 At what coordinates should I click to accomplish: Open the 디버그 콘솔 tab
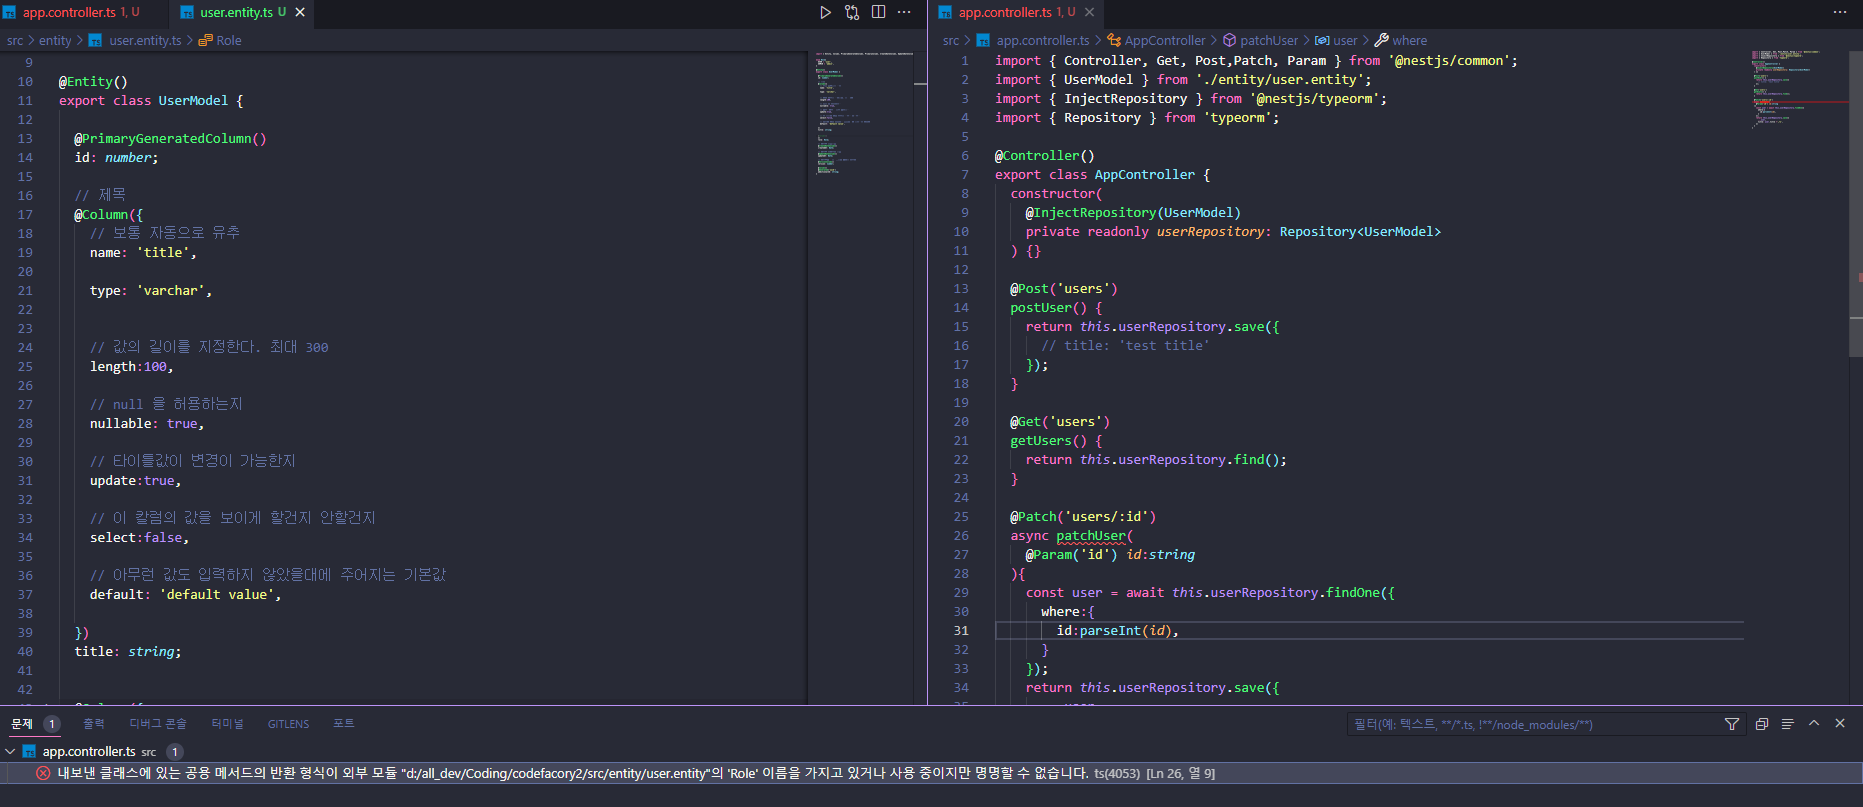(158, 724)
